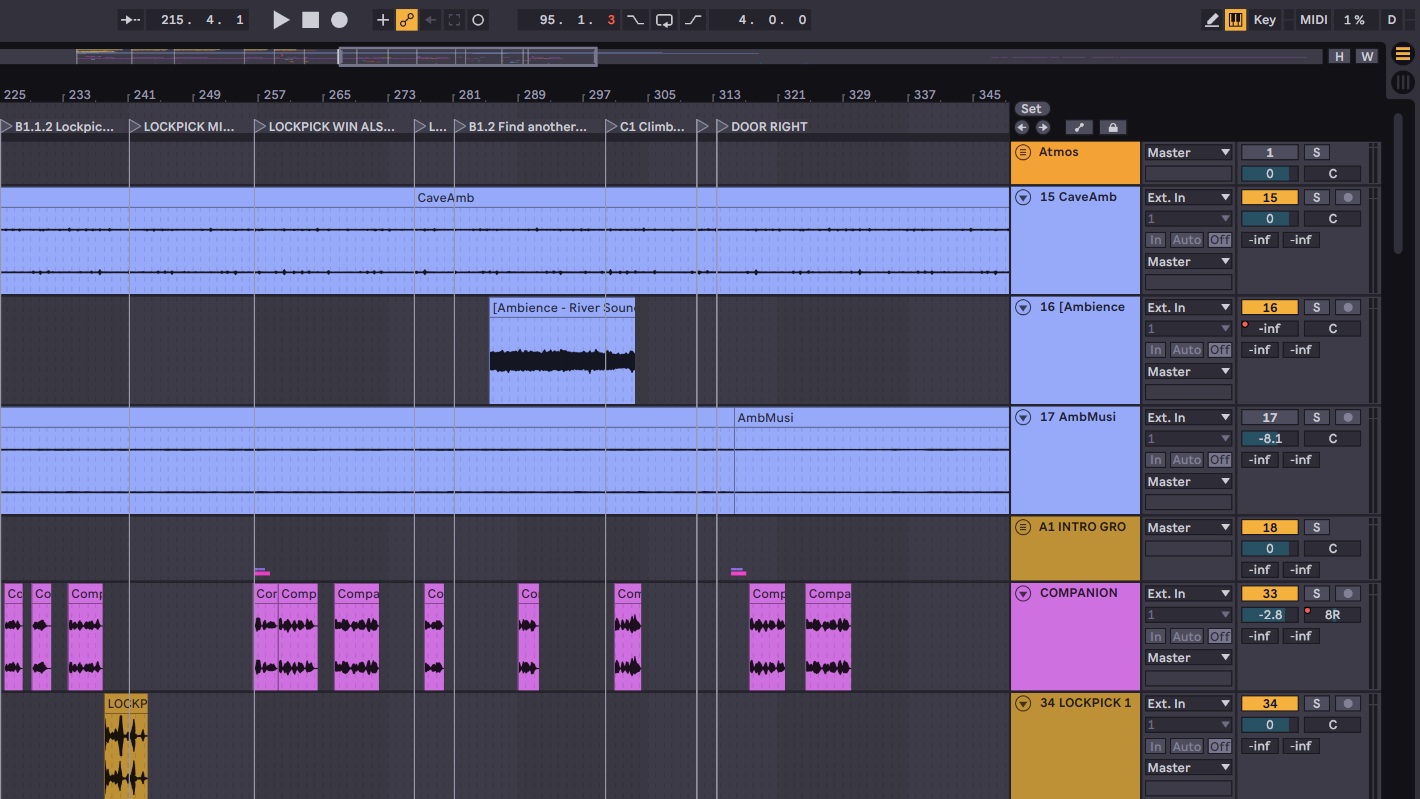Fold the 15 CaveAmb track
Image resolution: width=1420 pixels, height=799 pixels.
click(x=1022, y=197)
